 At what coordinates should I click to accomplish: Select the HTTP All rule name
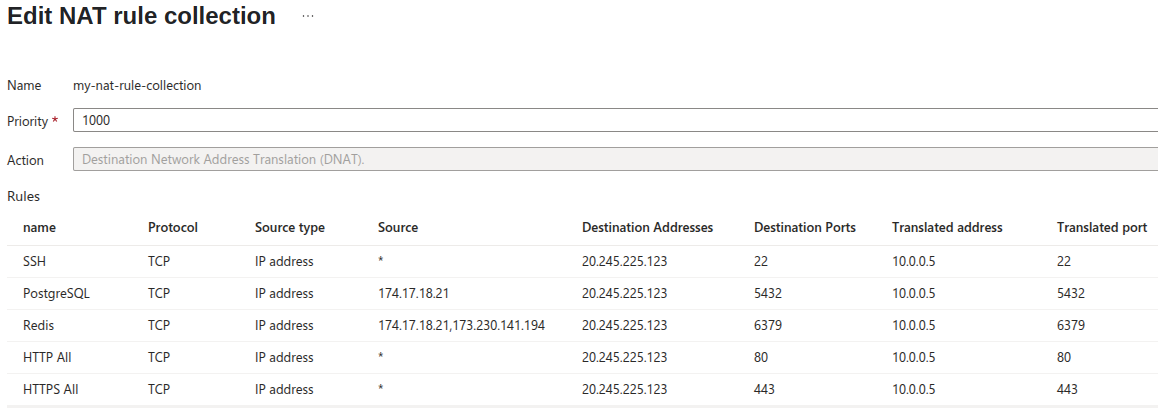[47, 357]
